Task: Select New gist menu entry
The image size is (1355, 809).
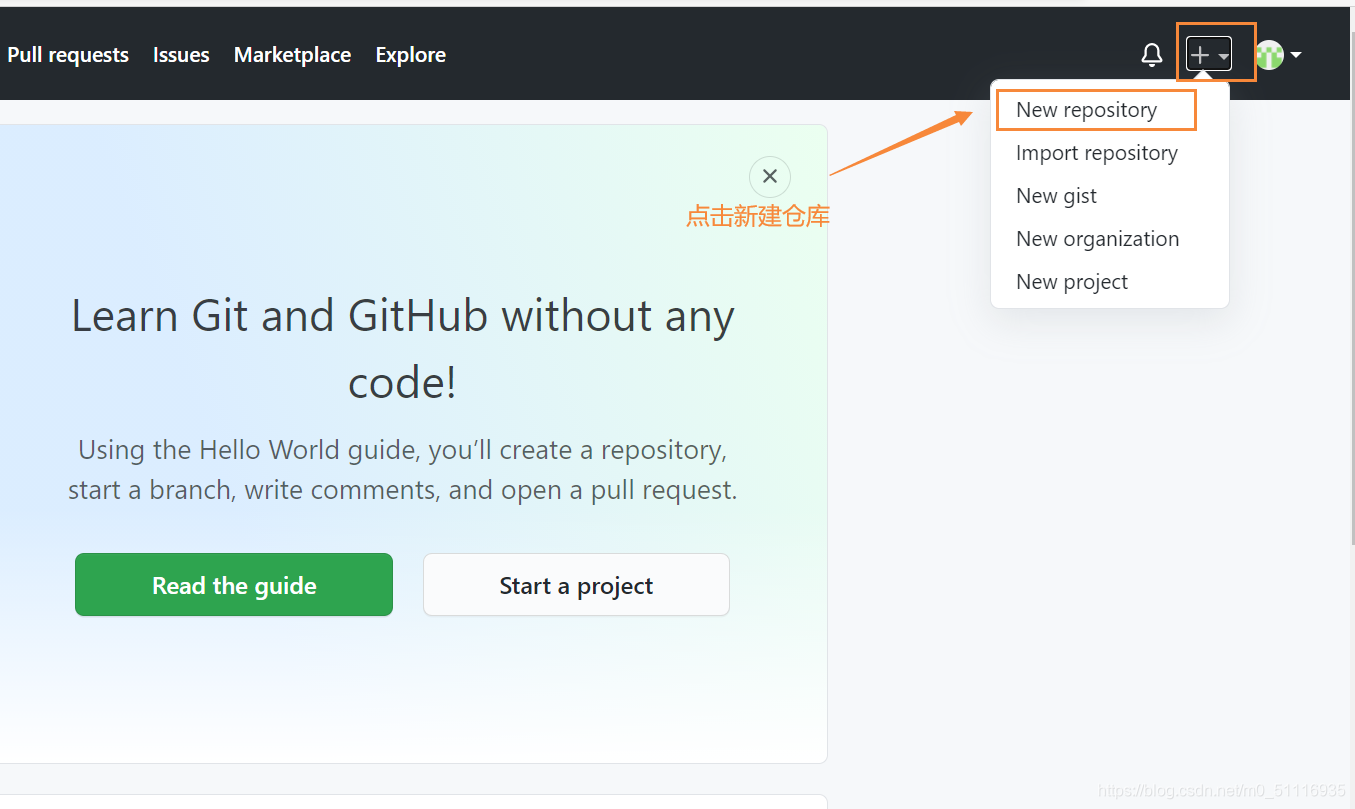Action: pyautogui.click(x=1056, y=196)
